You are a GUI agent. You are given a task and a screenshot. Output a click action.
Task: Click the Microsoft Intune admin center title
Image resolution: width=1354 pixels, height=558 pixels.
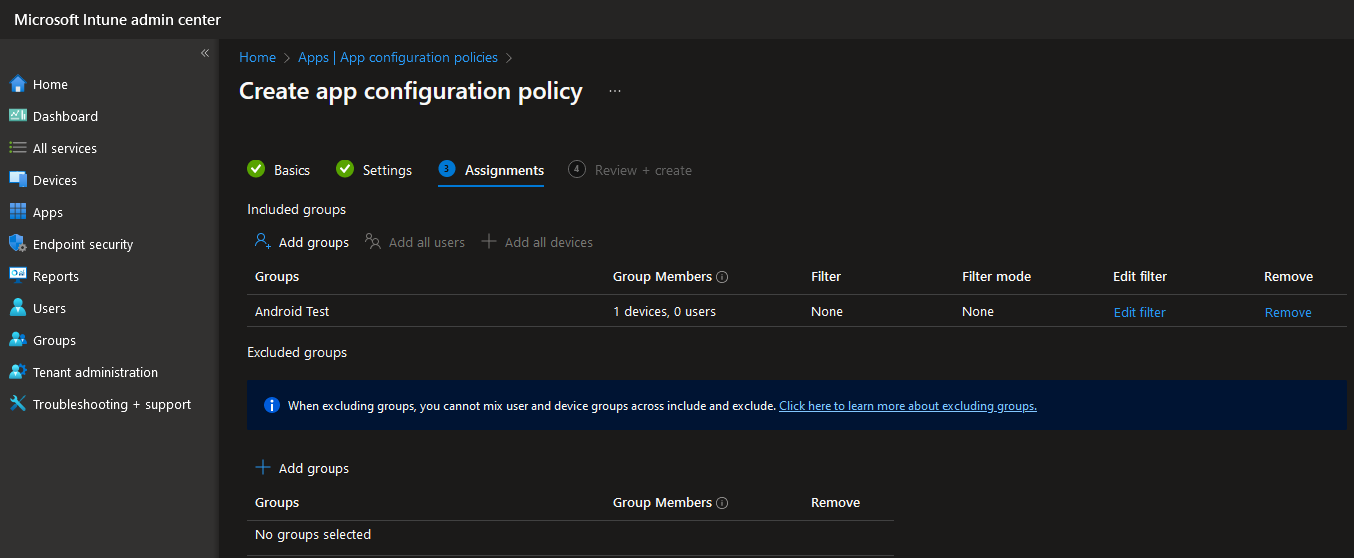click(x=118, y=20)
